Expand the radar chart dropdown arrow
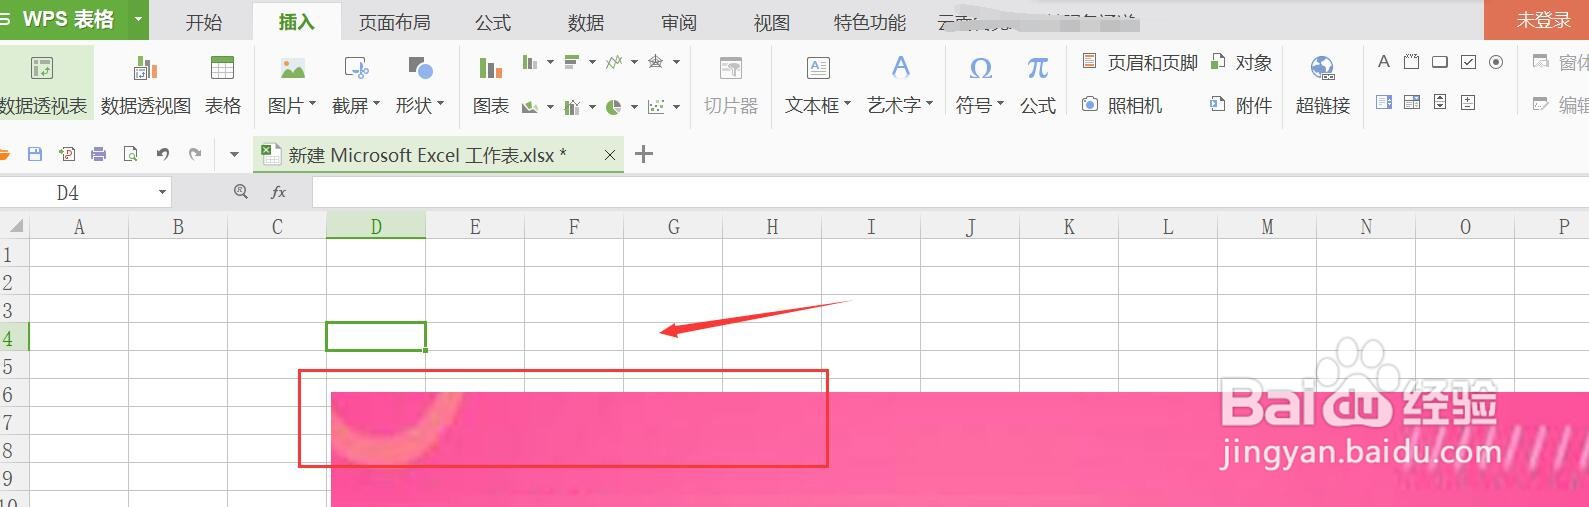This screenshot has width=1589, height=507. [x=676, y=62]
